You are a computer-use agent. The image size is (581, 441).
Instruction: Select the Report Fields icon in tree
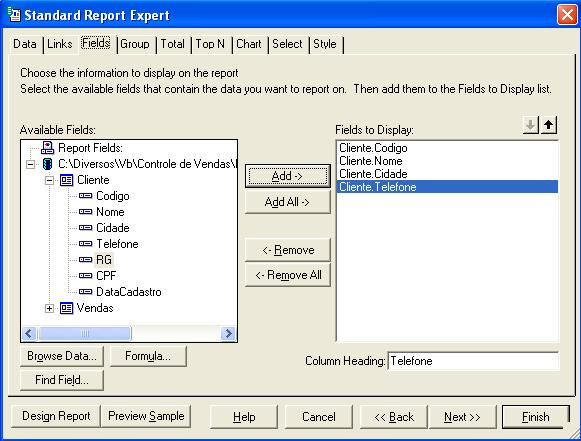click(47, 147)
